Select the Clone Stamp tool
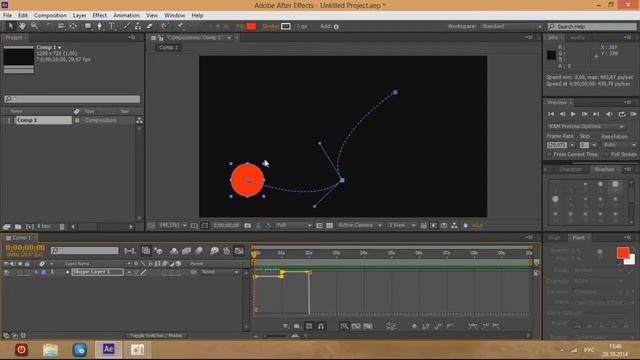 point(138,26)
